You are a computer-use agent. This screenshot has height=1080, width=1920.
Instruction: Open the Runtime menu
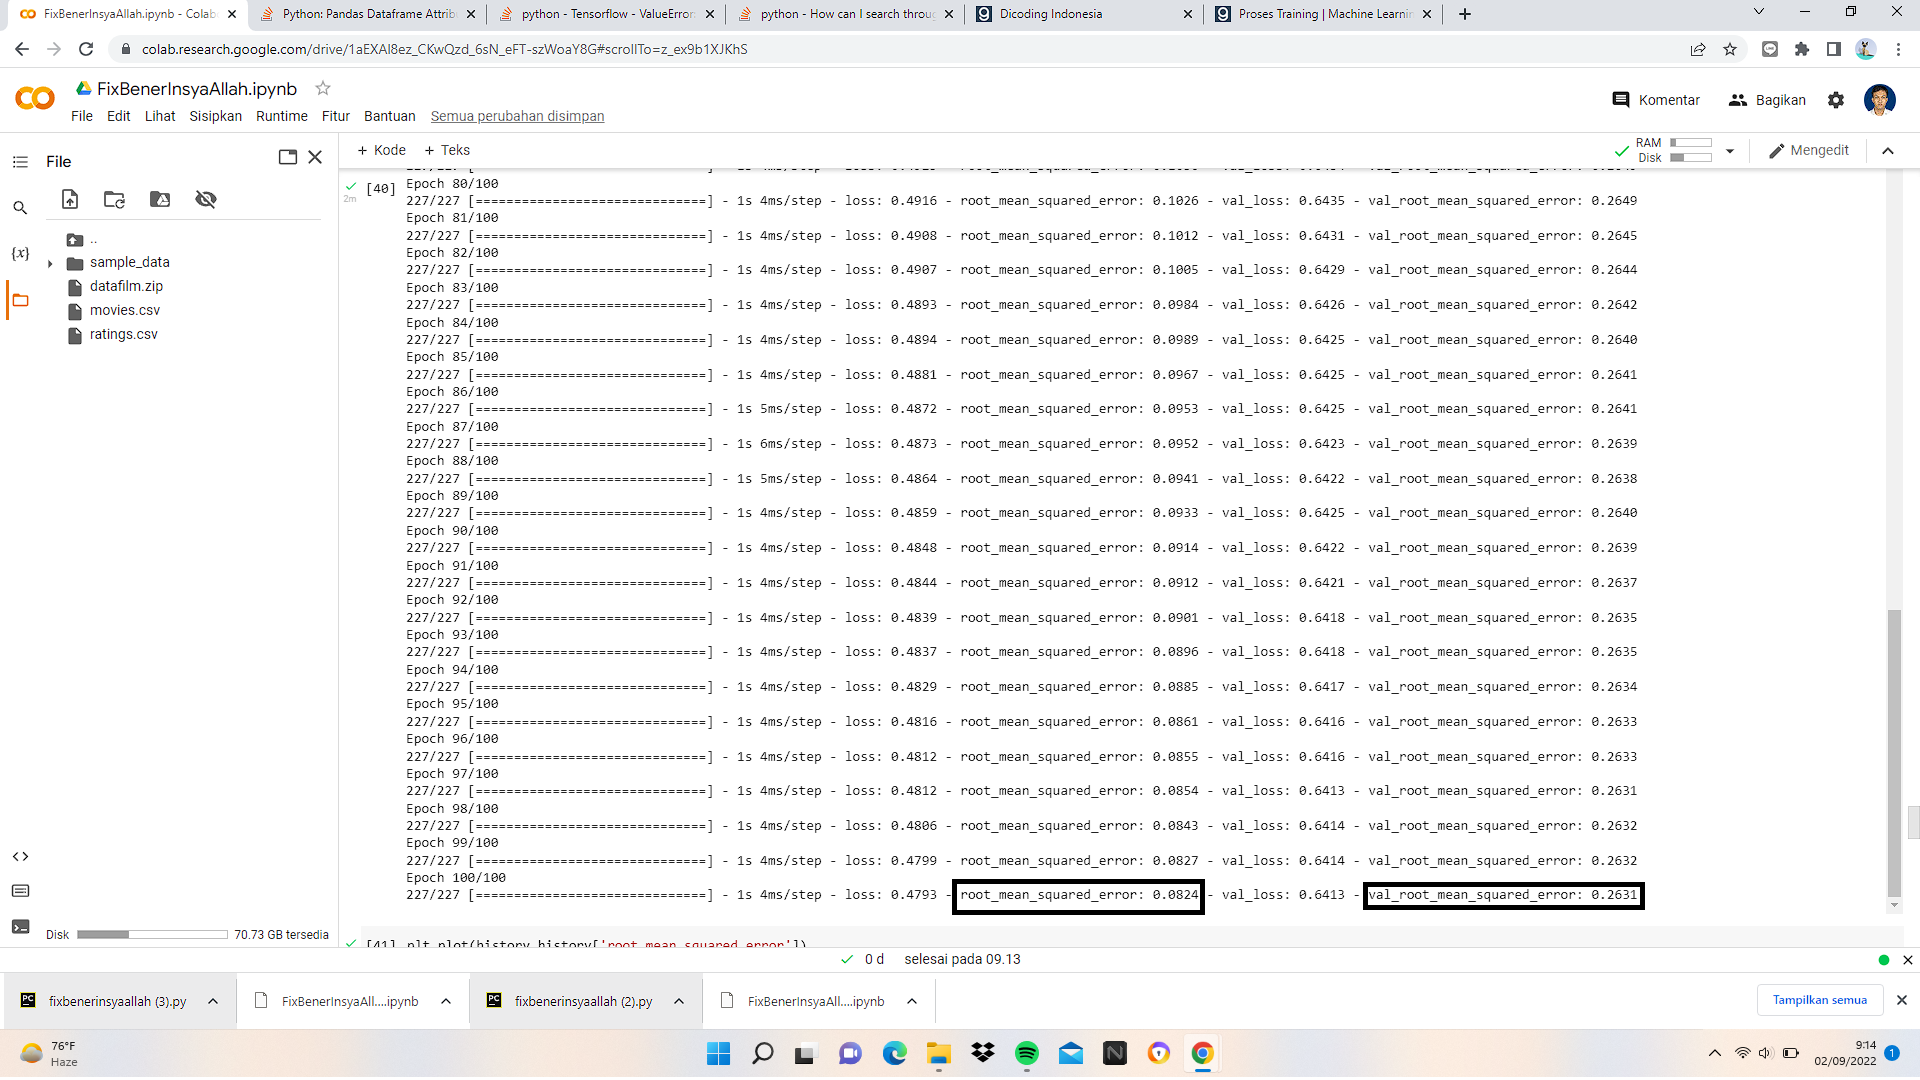coord(281,116)
